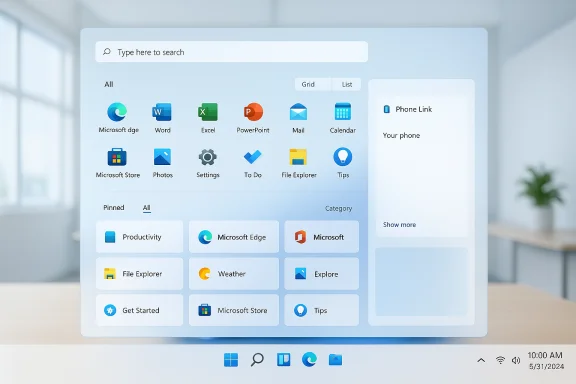Open the Widgets taskbar icon

(x=284, y=360)
